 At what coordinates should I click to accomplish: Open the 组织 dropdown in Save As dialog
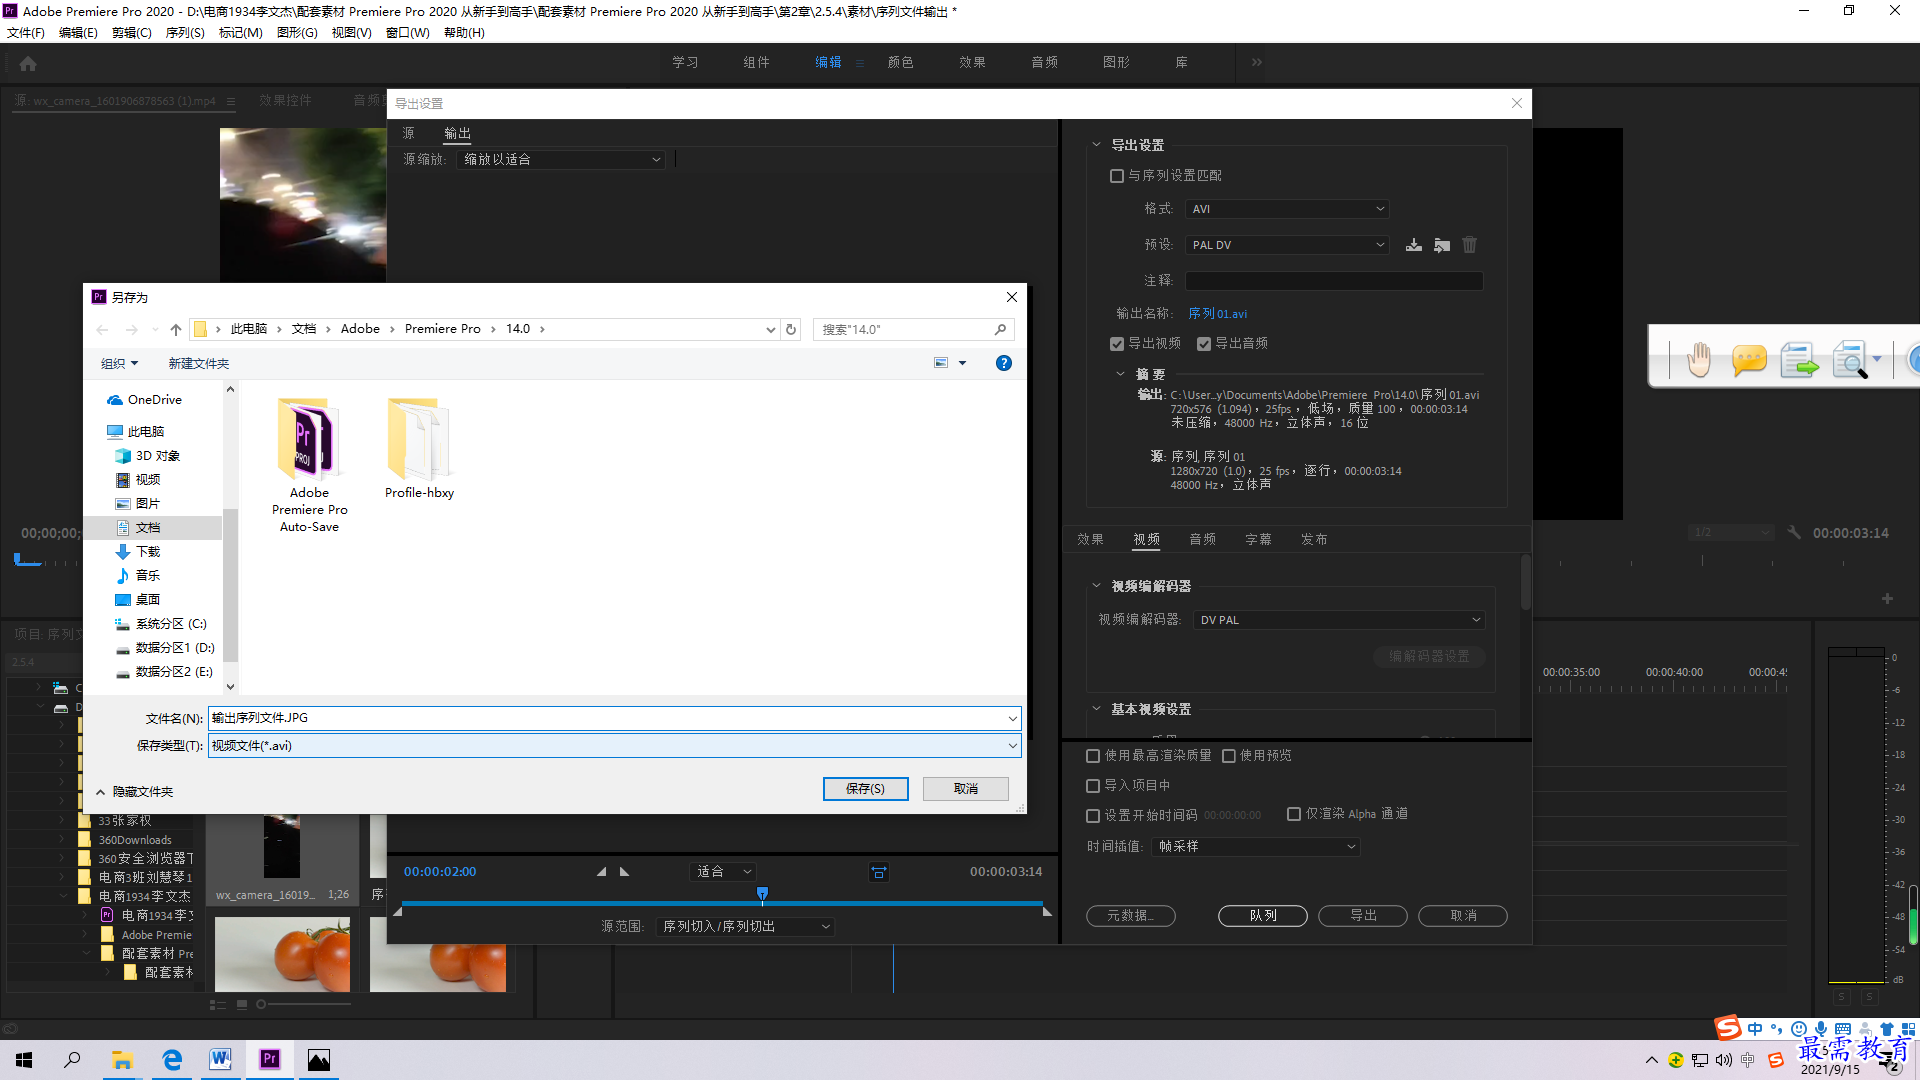119,364
